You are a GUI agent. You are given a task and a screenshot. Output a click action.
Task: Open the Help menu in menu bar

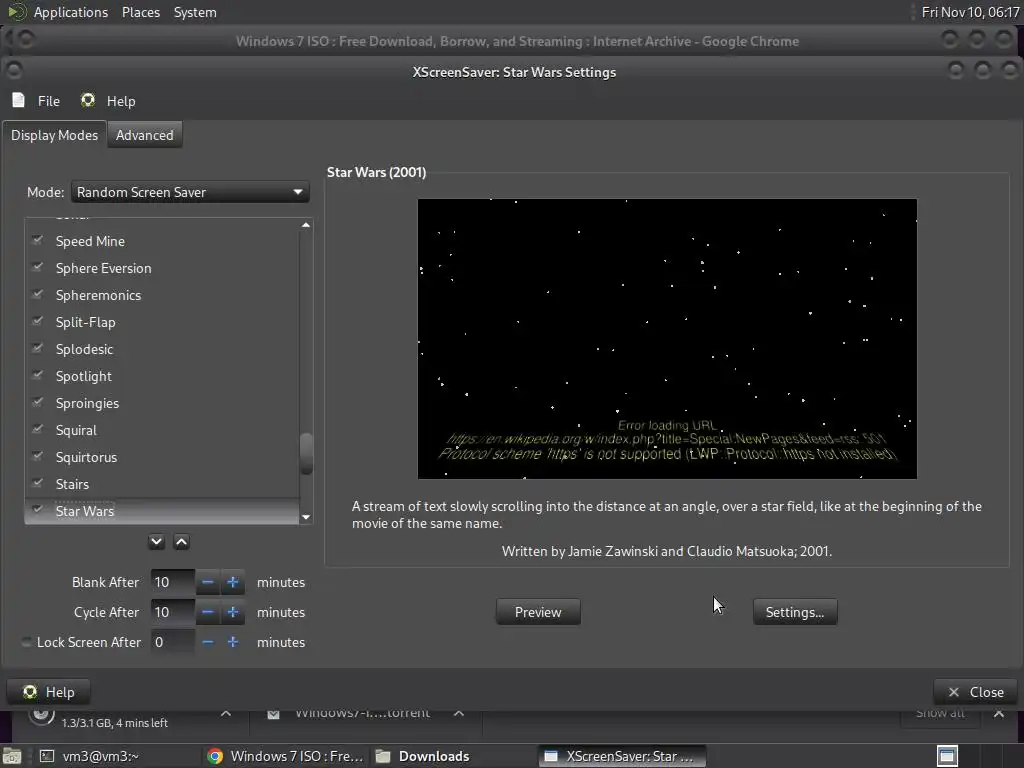point(108,101)
